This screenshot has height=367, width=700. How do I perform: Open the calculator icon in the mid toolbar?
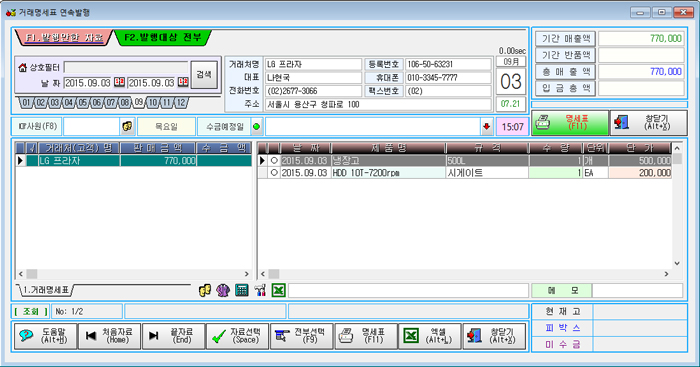[x=242, y=291]
